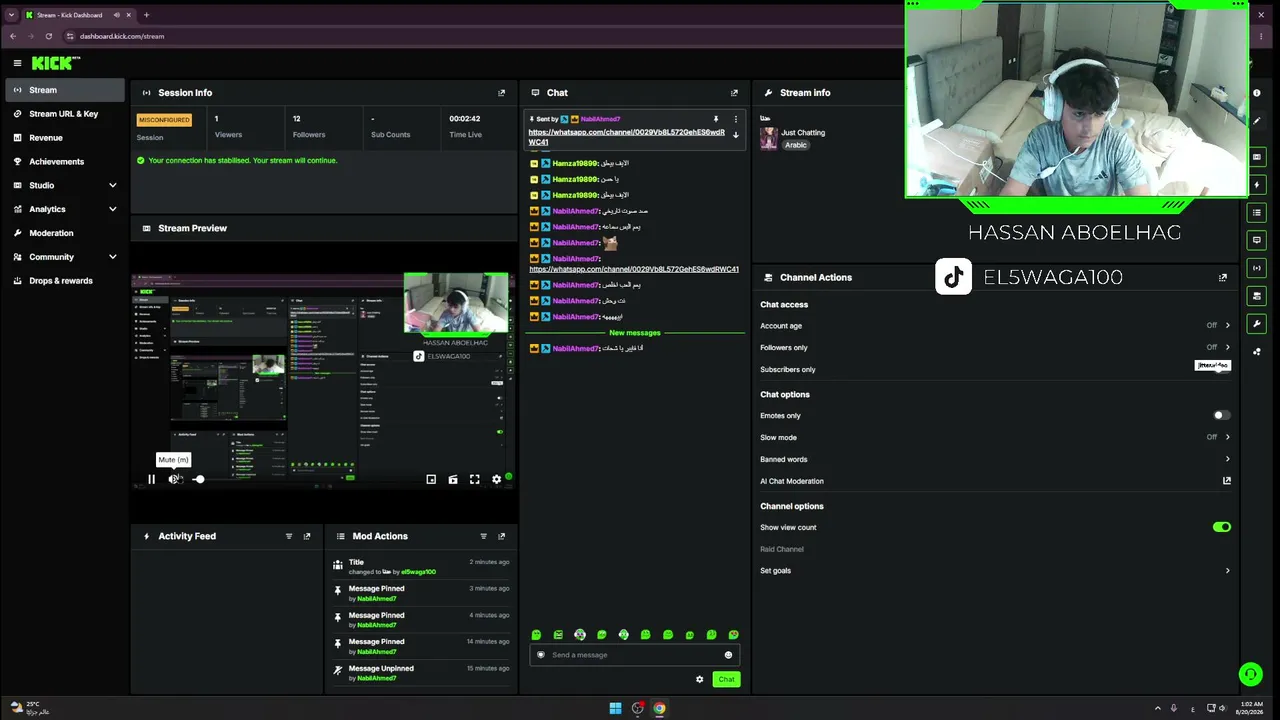Expand pinned message with down arrow
This screenshot has height=720, width=1280.
[x=736, y=135]
